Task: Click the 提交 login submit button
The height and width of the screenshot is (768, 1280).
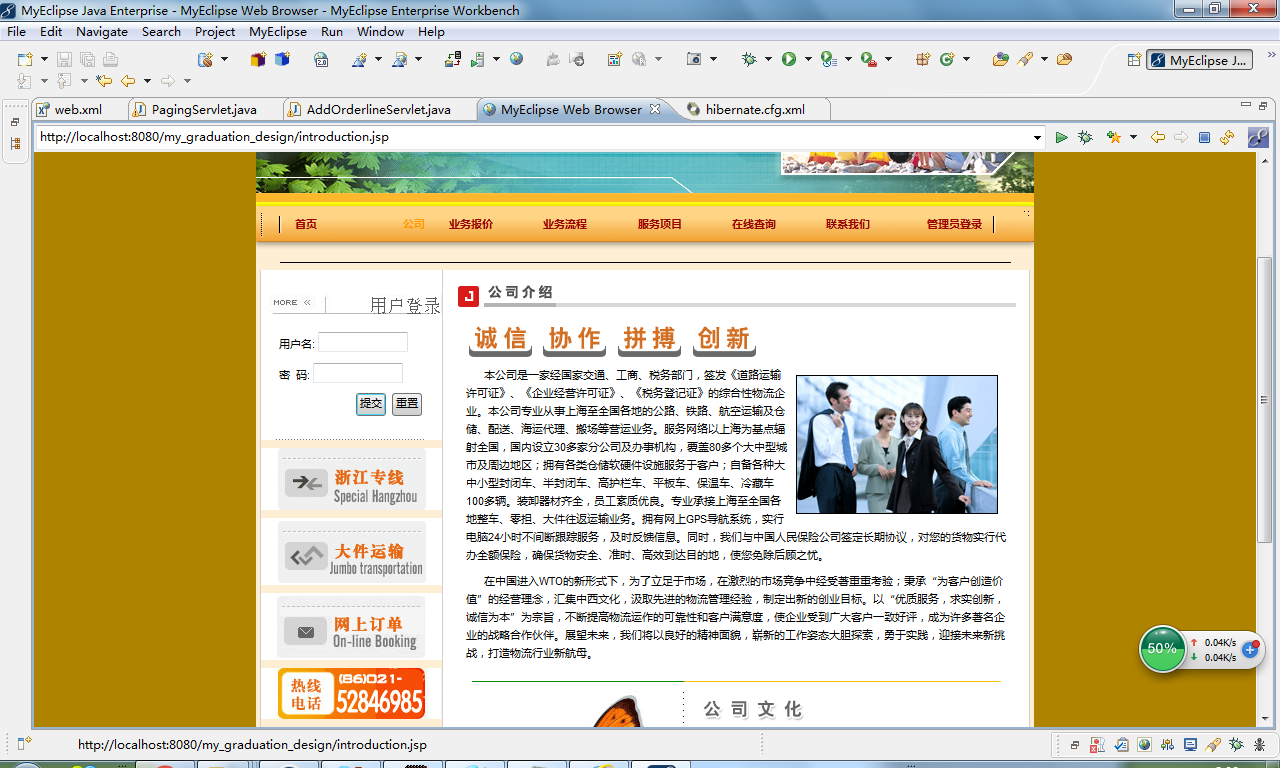Action: [370, 404]
